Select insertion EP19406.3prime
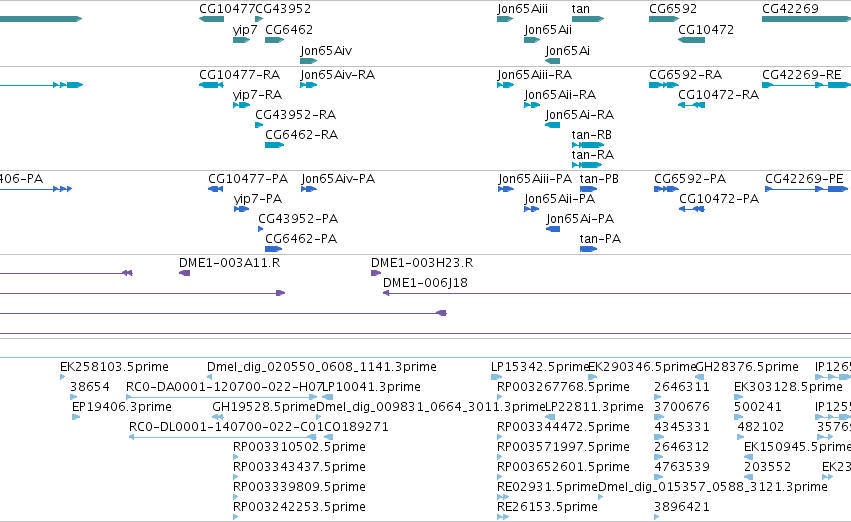This screenshot has width=851, height=522. [x=122, y=407]
